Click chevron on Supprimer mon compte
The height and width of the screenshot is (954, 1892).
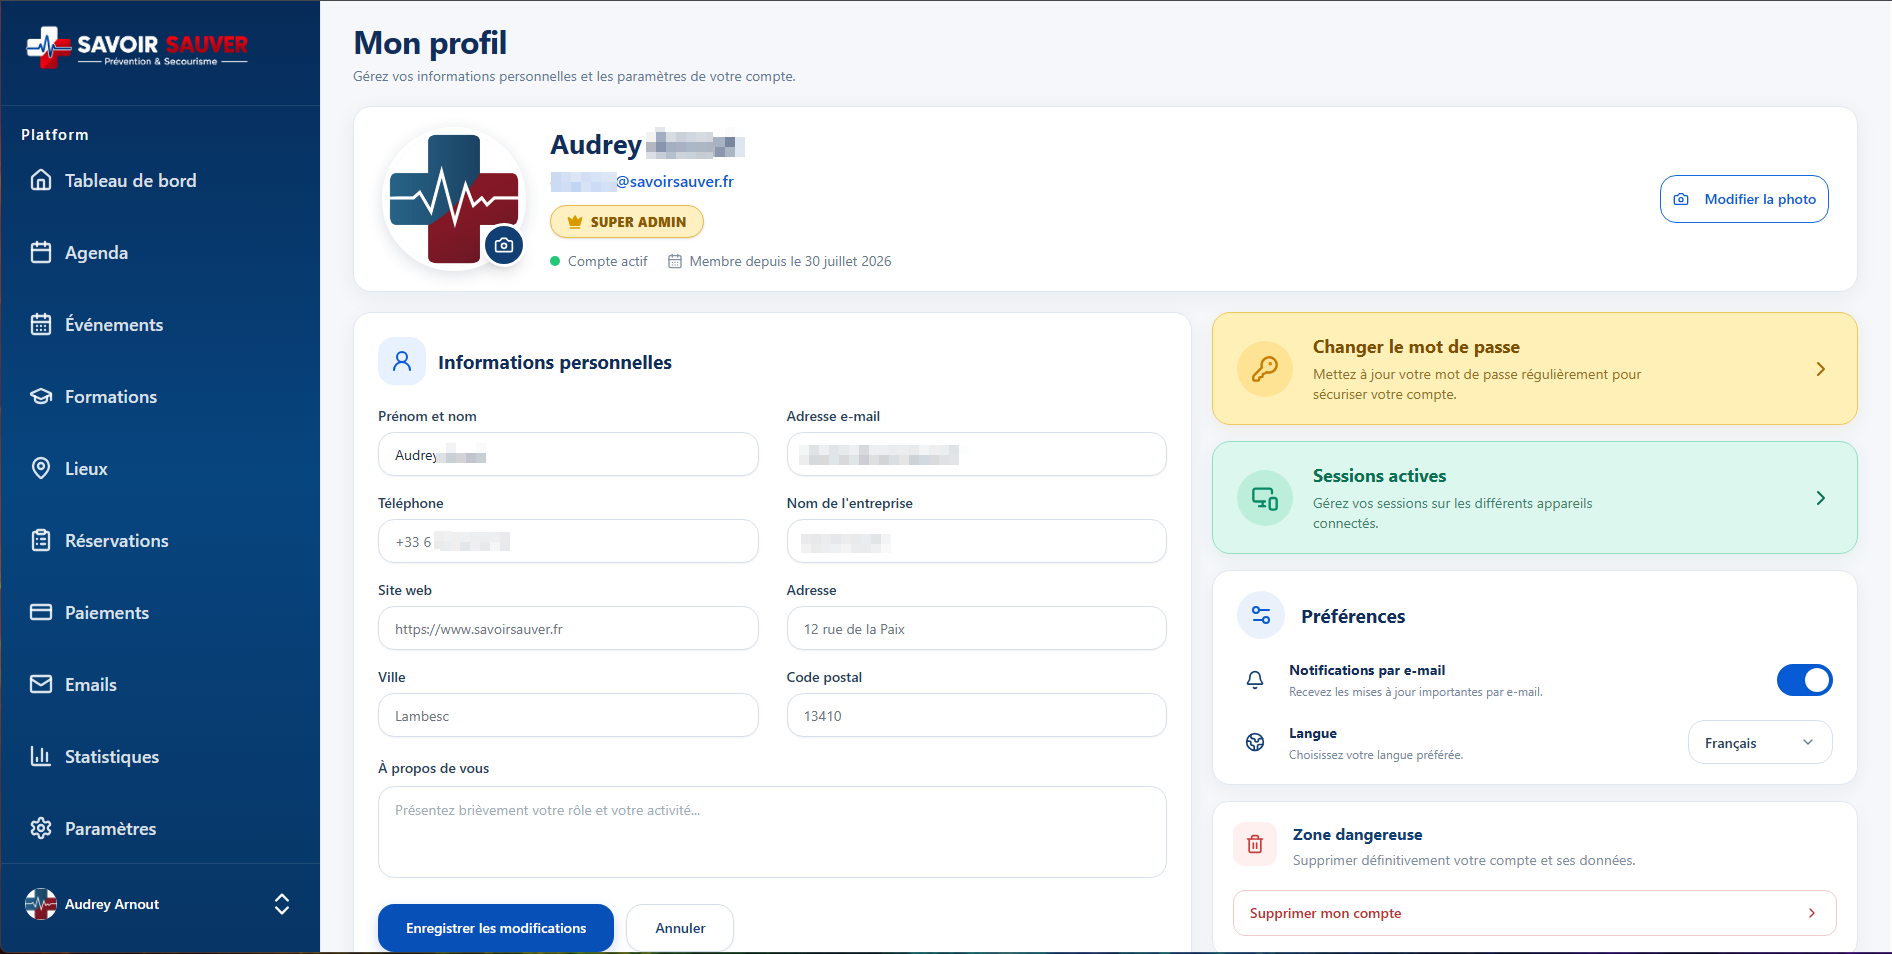click(1812, 913)
